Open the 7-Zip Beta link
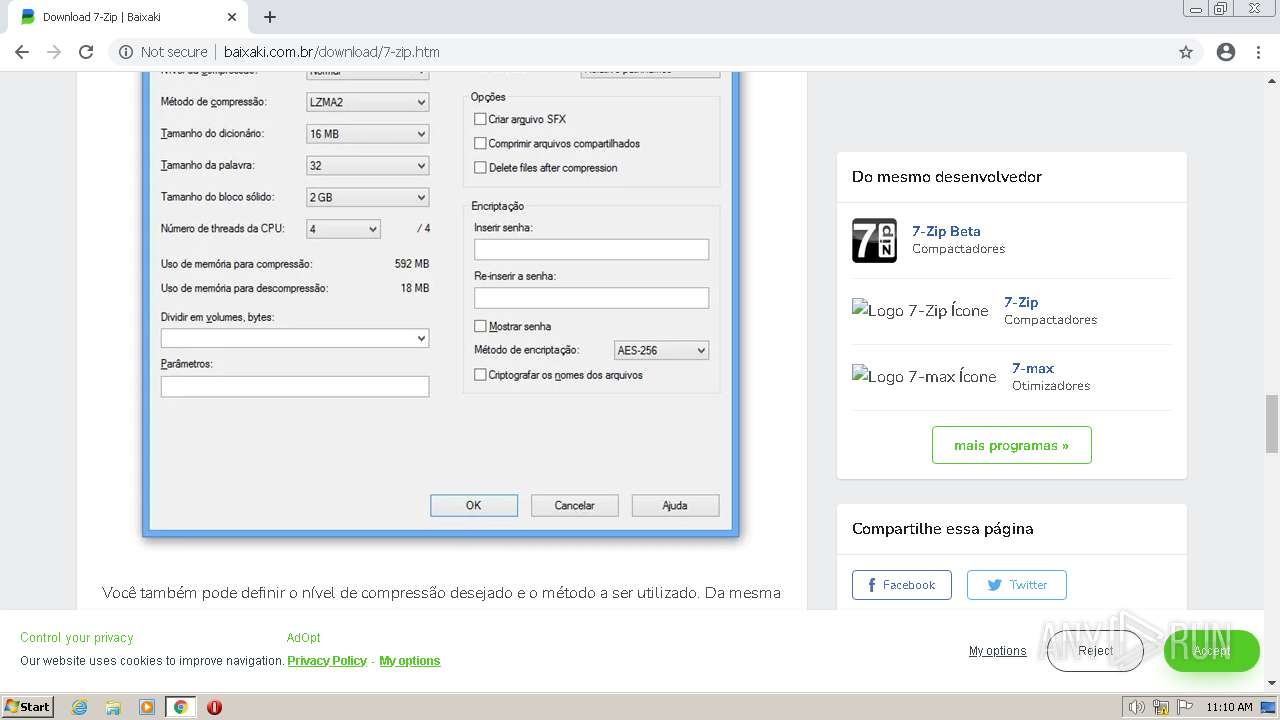Screen dimensions: 1280x720 pos(946,231)
